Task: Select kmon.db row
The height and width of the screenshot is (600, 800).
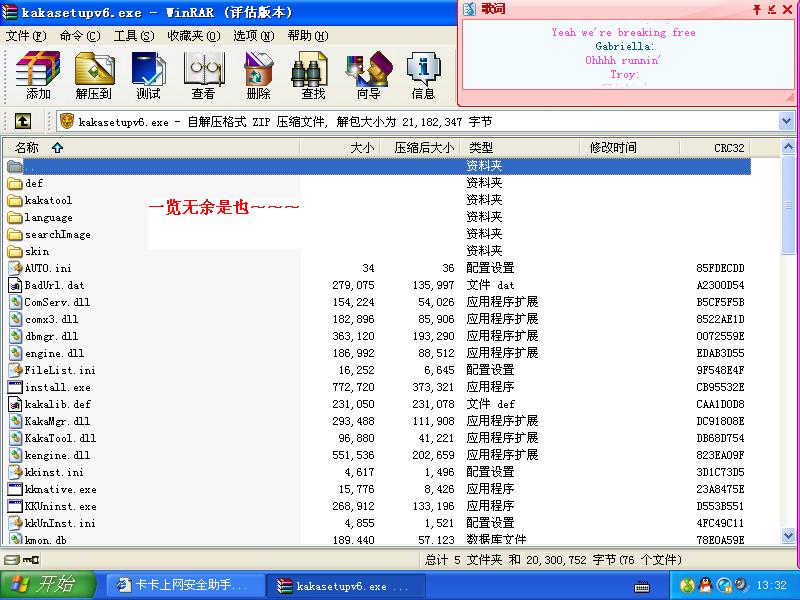Action: 378,539
